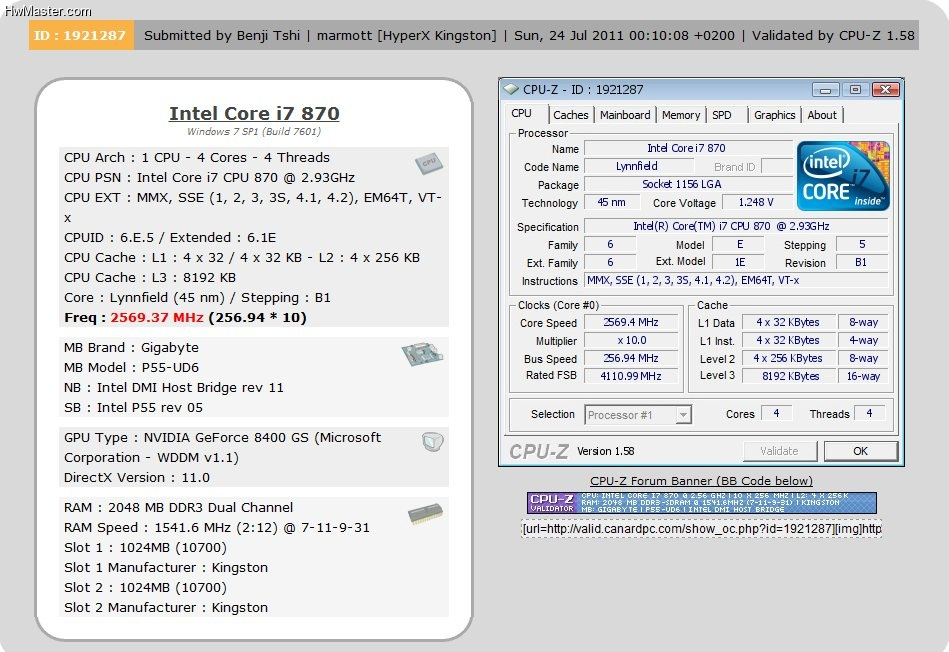The image size is (949, 652).
Task: Click the SB : Intel P55 rev 05 line
Action: (x=133, y=407)
